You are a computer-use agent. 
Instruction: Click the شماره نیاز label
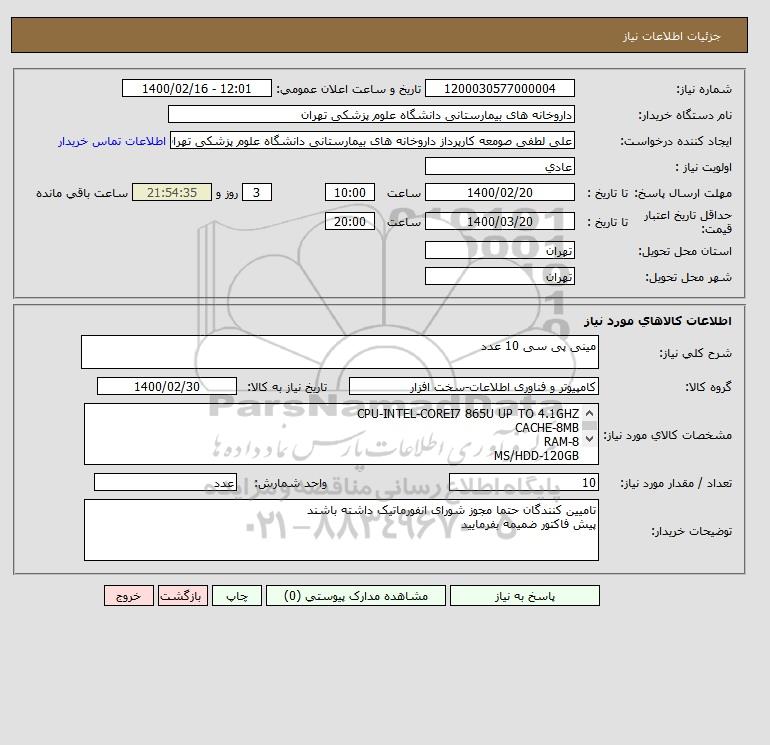click(x=704, y=89)
